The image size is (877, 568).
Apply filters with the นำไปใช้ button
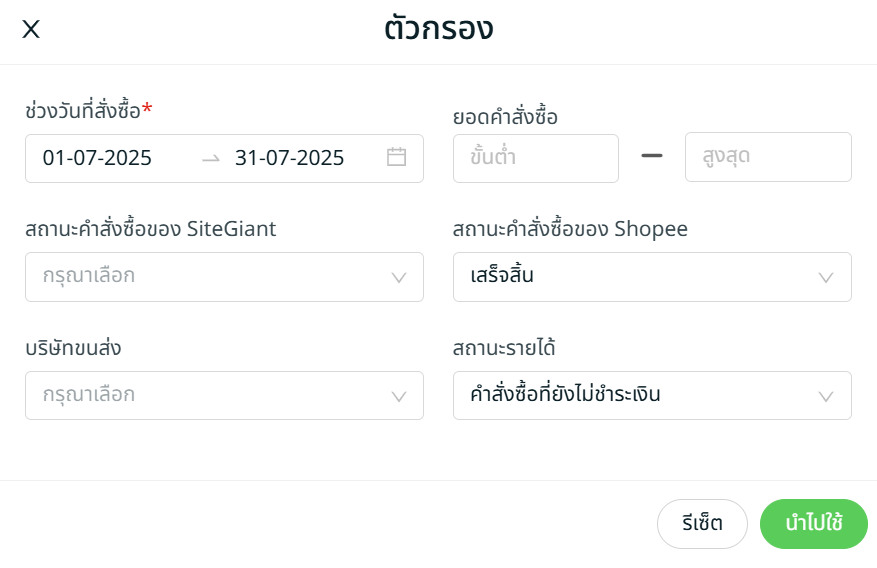click(x=813, y=523)
